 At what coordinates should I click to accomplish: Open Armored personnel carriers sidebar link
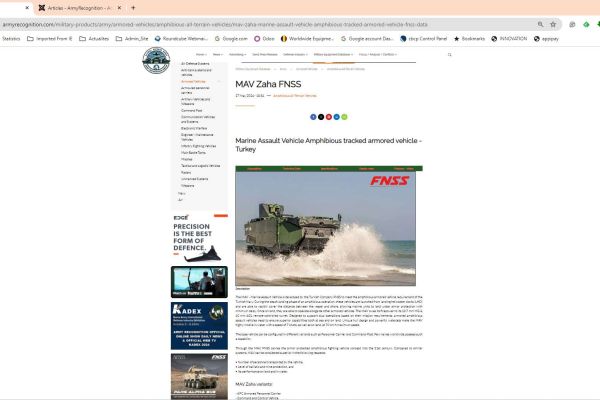[196, 89]
